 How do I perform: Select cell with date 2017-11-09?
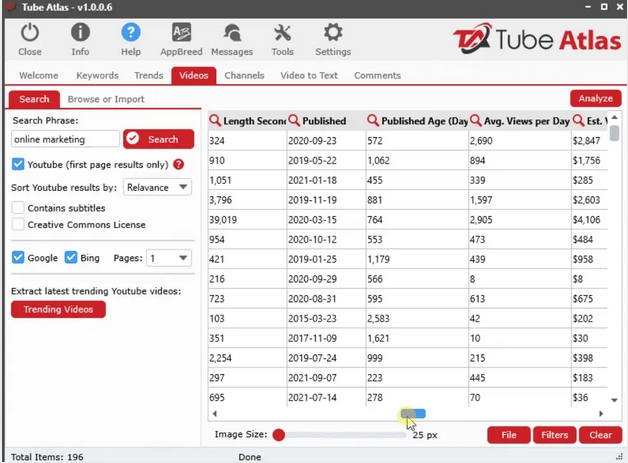(326, 338)
